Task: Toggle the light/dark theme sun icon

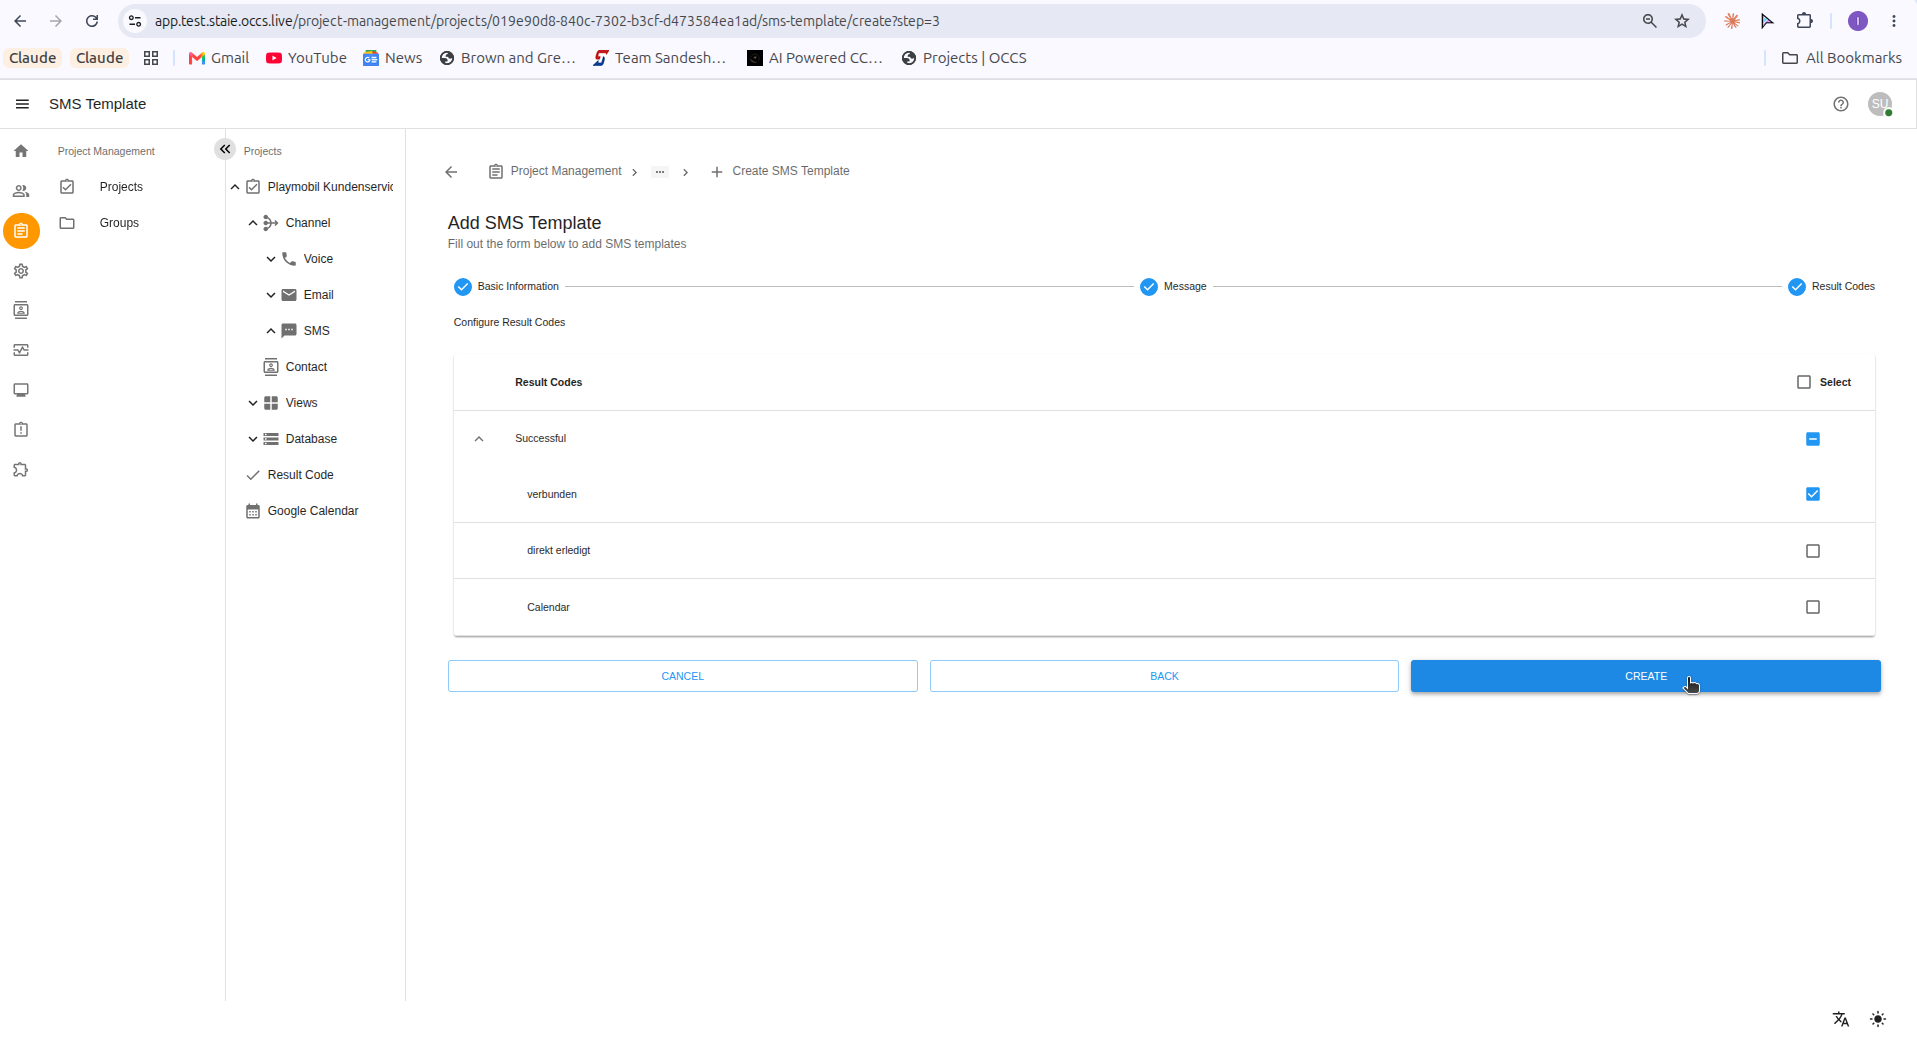Action: (x=1878, y=1019)
